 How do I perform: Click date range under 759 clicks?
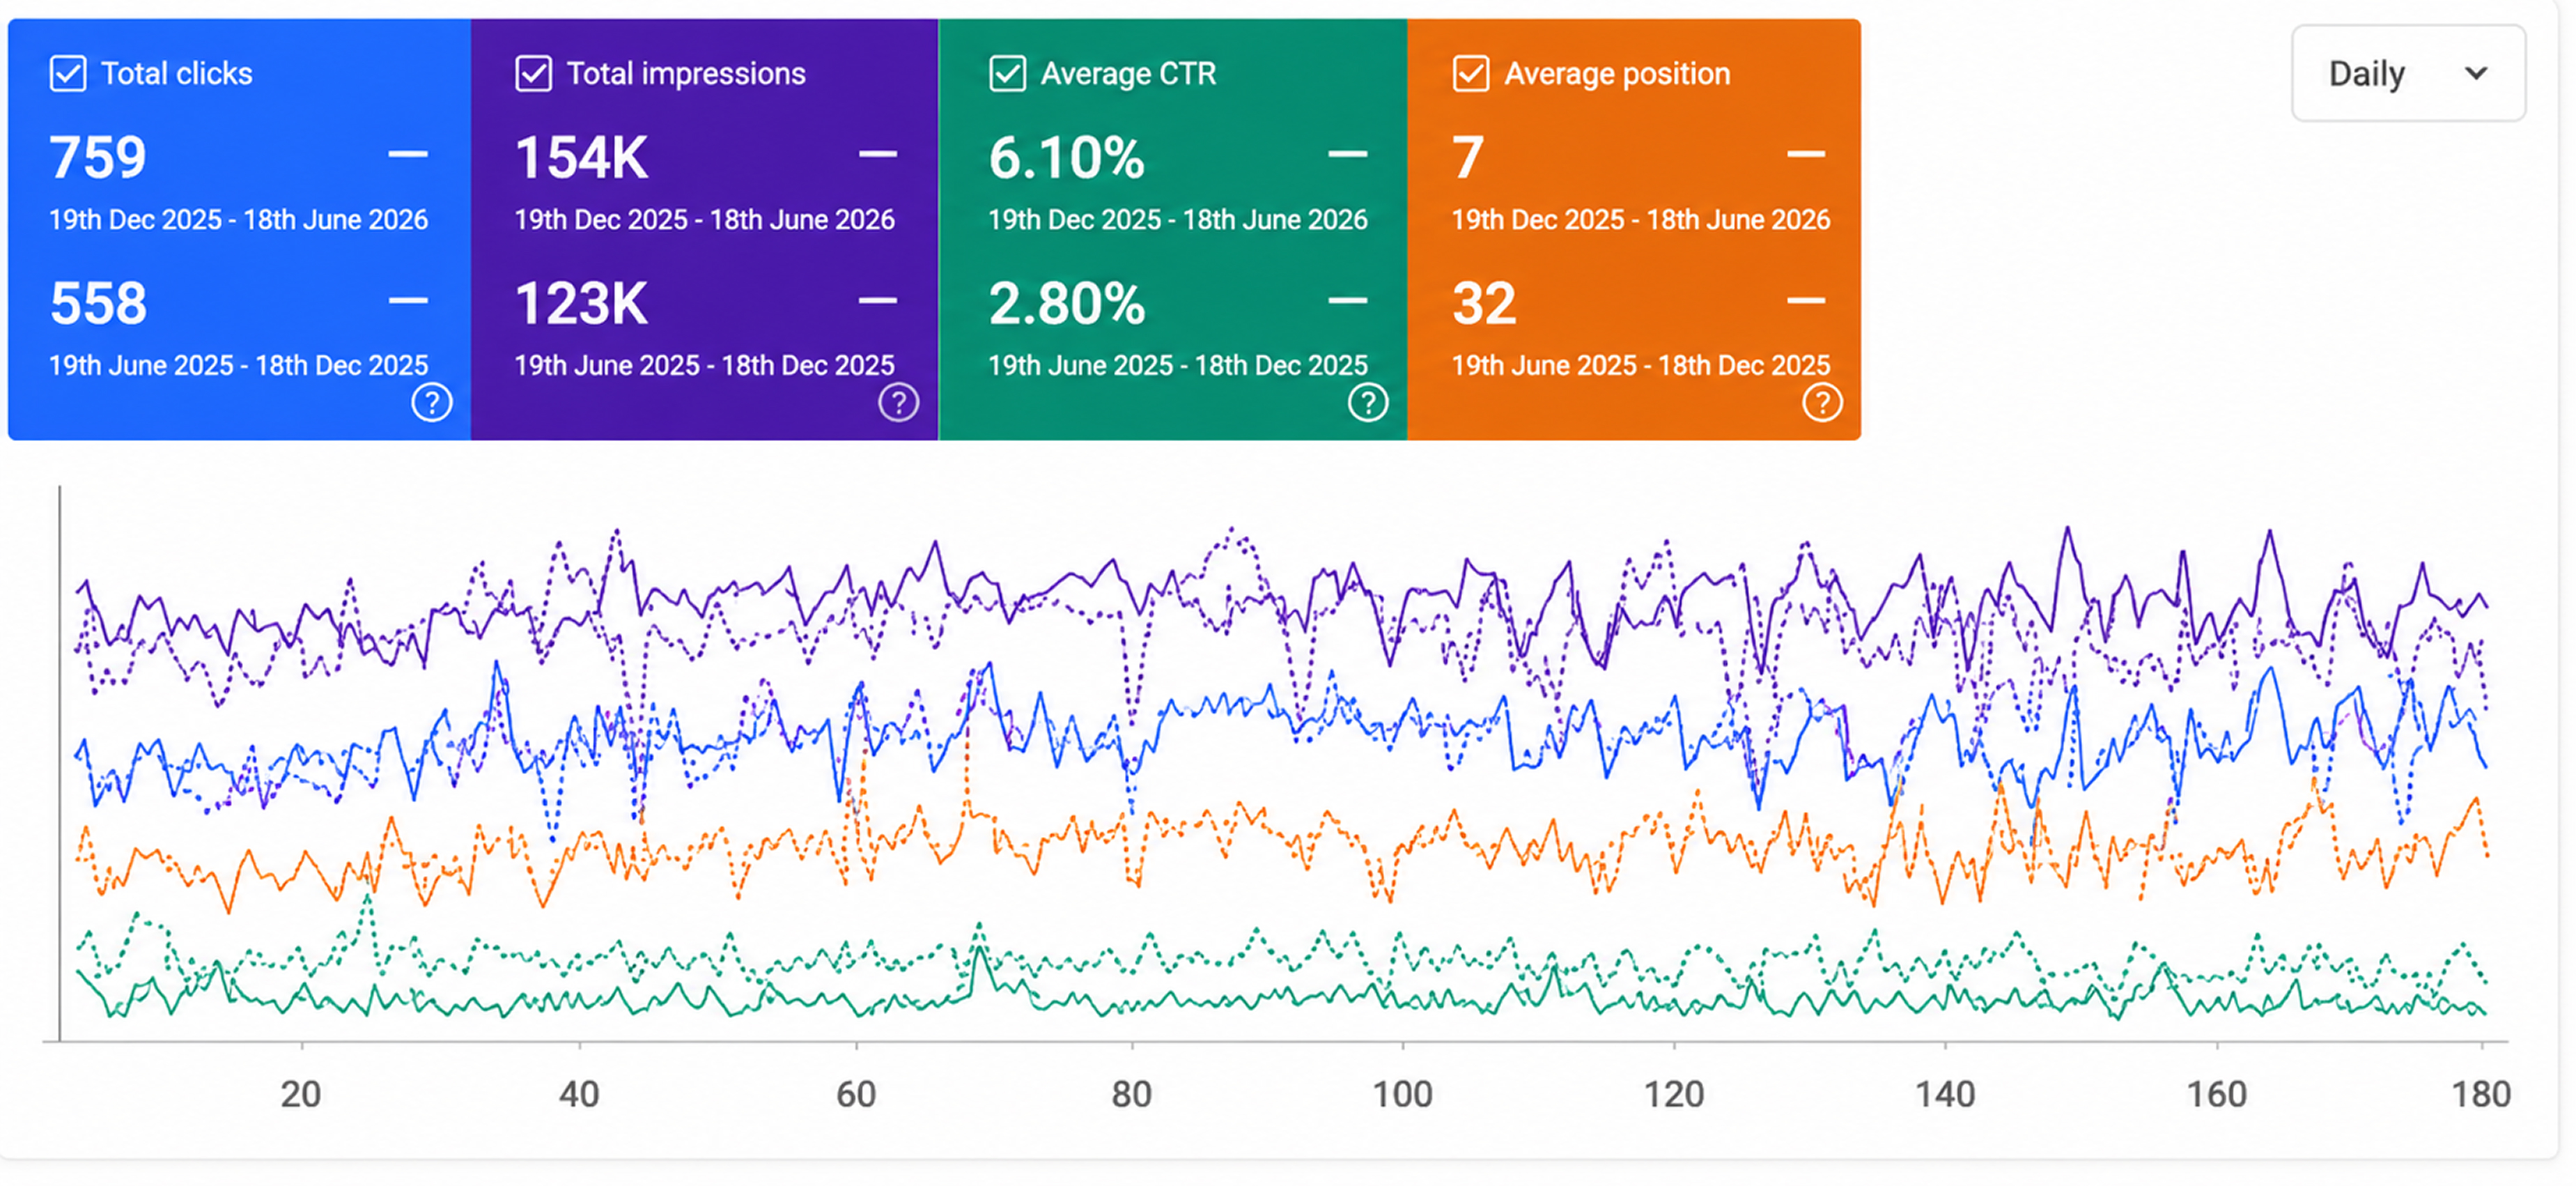tap(239, 220)
